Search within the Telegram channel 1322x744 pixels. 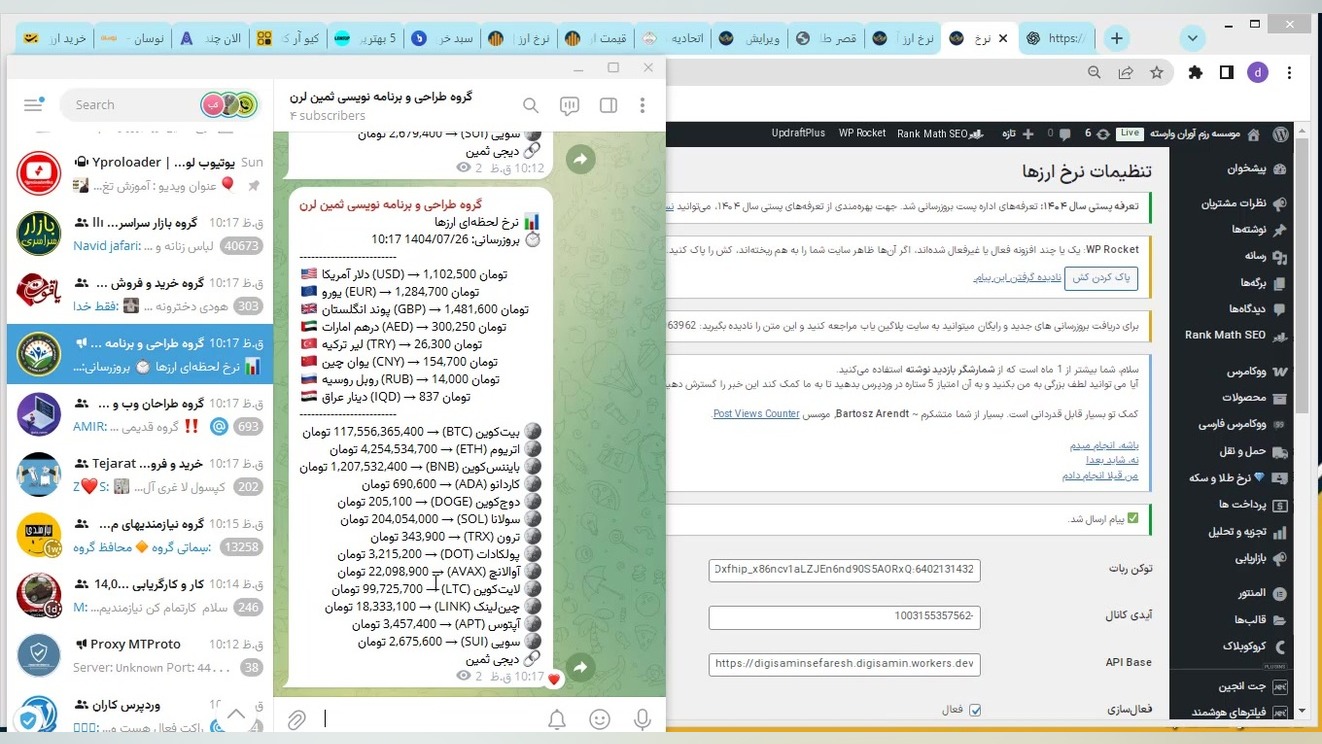point(531,106)
